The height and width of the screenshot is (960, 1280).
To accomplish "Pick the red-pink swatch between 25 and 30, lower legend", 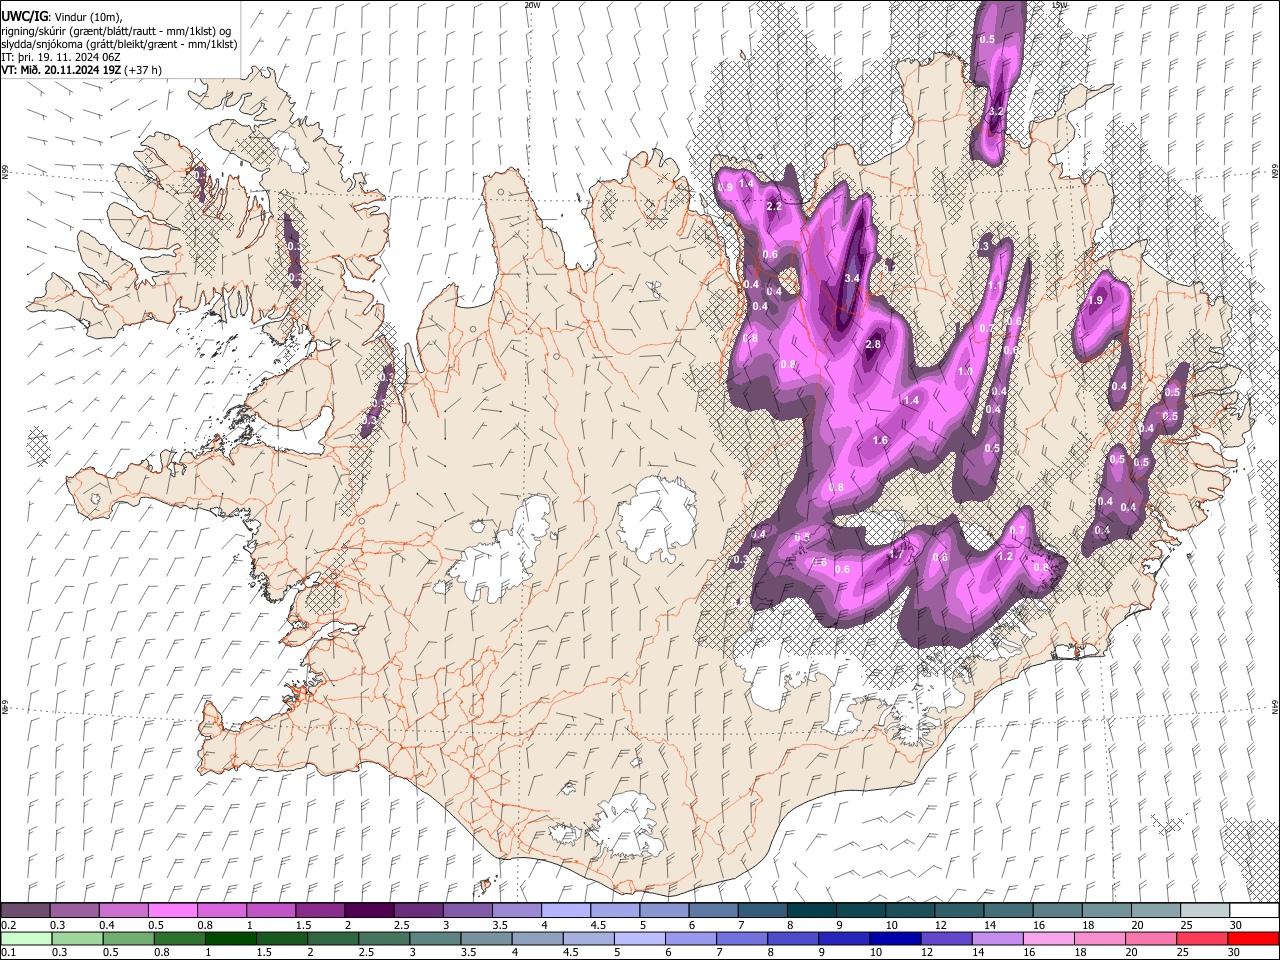I will pyautogui.click(x=1201, y=938).
